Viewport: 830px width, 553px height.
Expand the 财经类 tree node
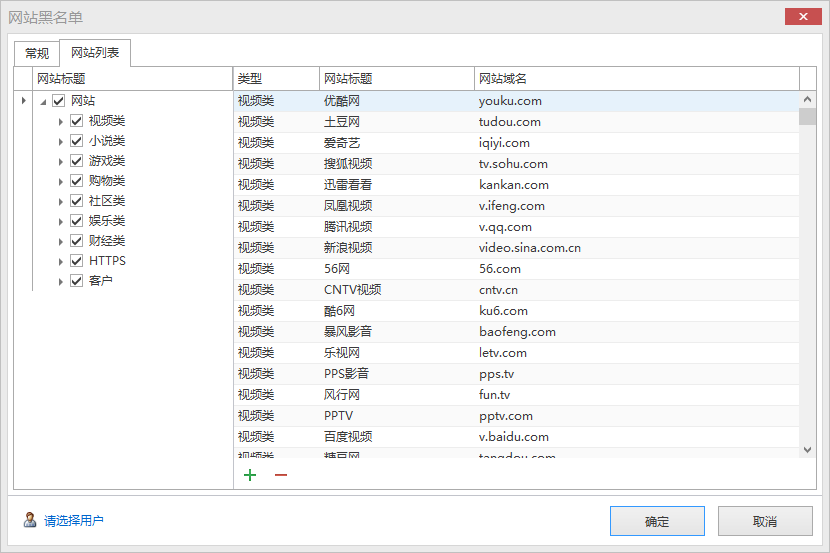tap(60, 242)
